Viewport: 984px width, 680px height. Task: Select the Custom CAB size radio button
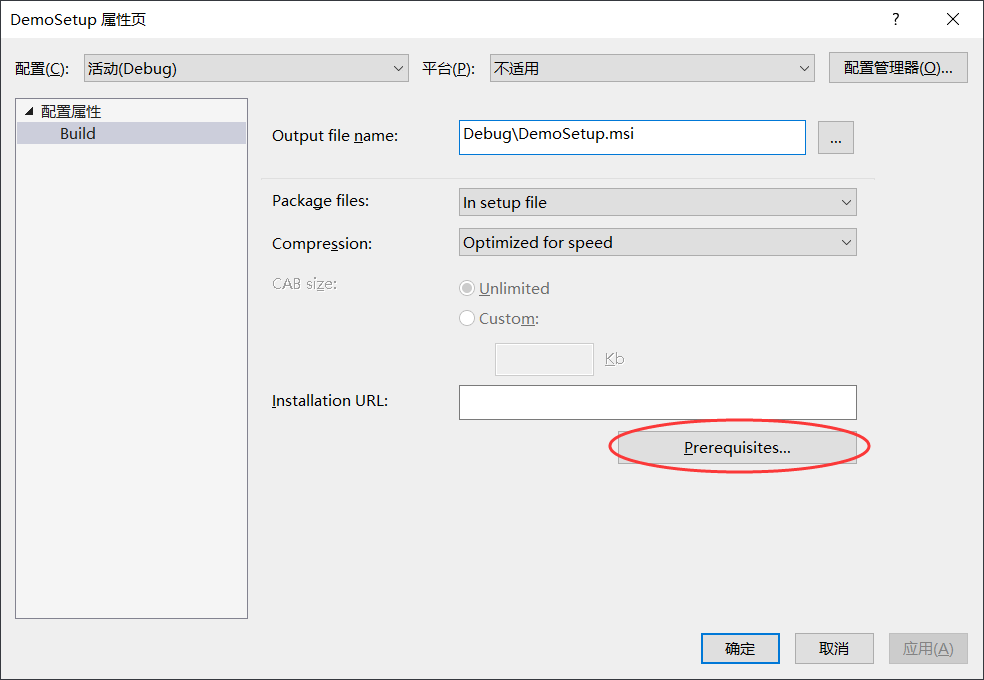(x=467, y=318)
